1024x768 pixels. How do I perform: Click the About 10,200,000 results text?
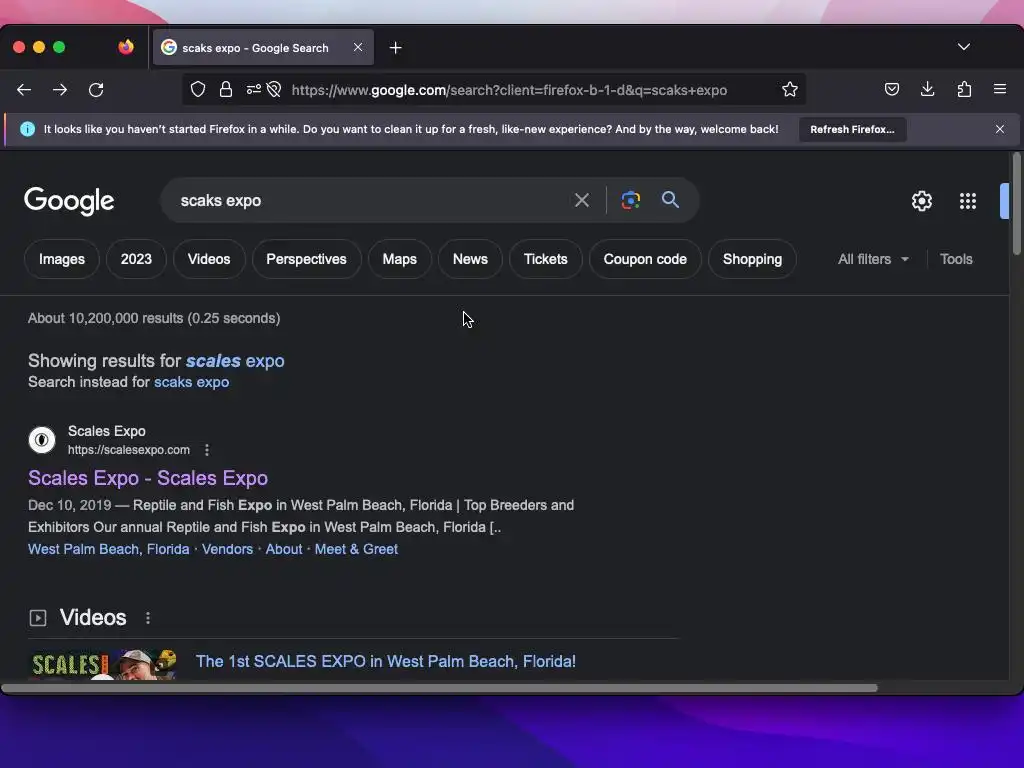pos(154,318)
